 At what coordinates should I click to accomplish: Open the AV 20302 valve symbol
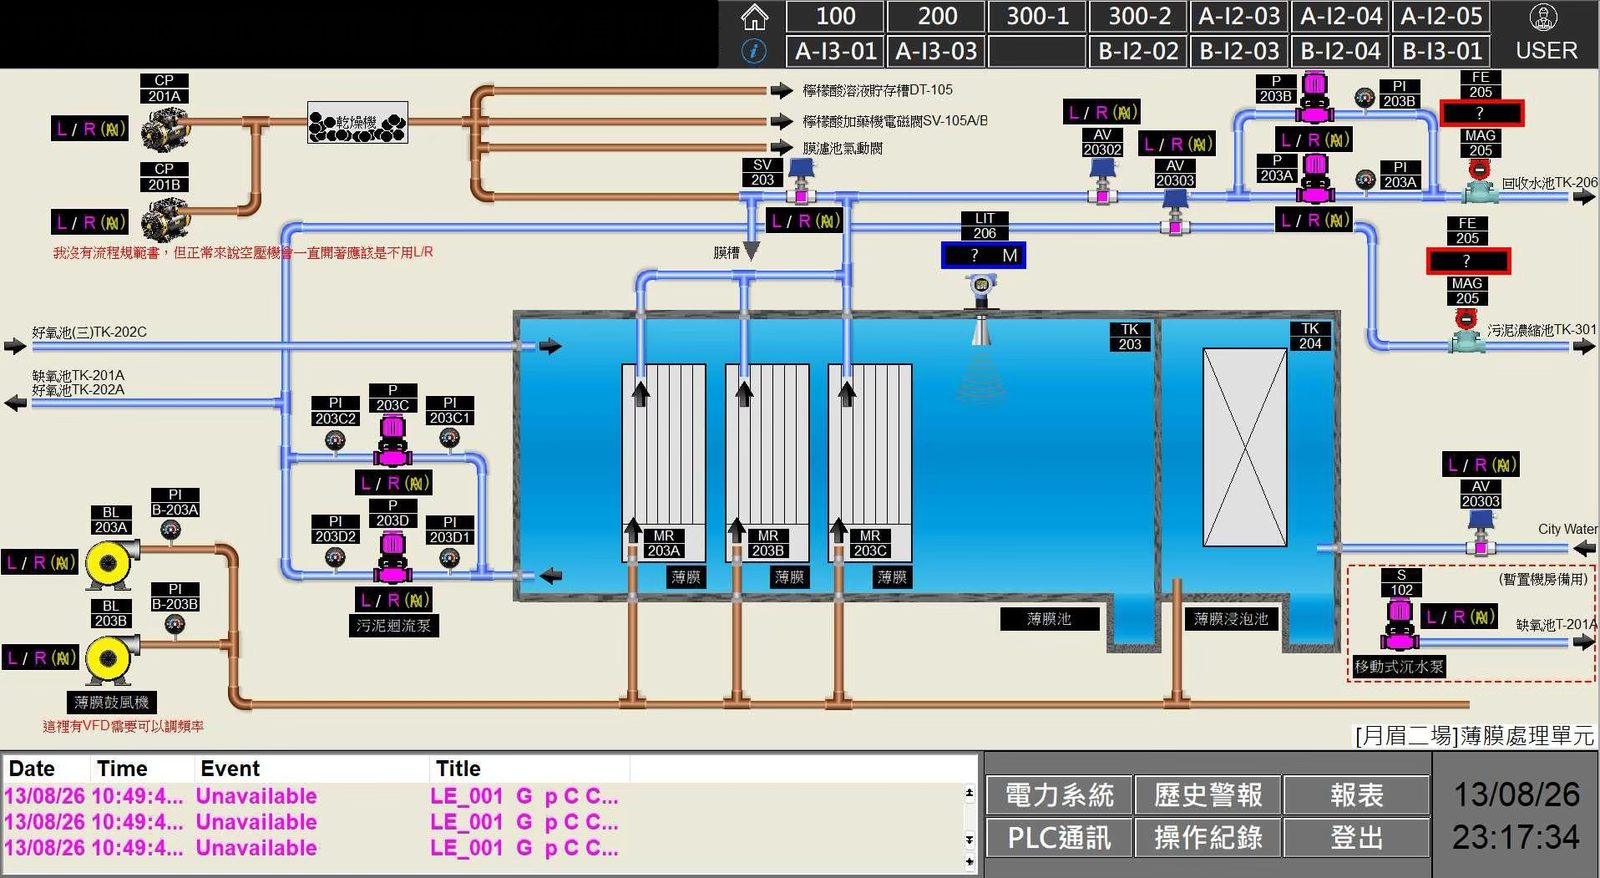pos(1102,180)
